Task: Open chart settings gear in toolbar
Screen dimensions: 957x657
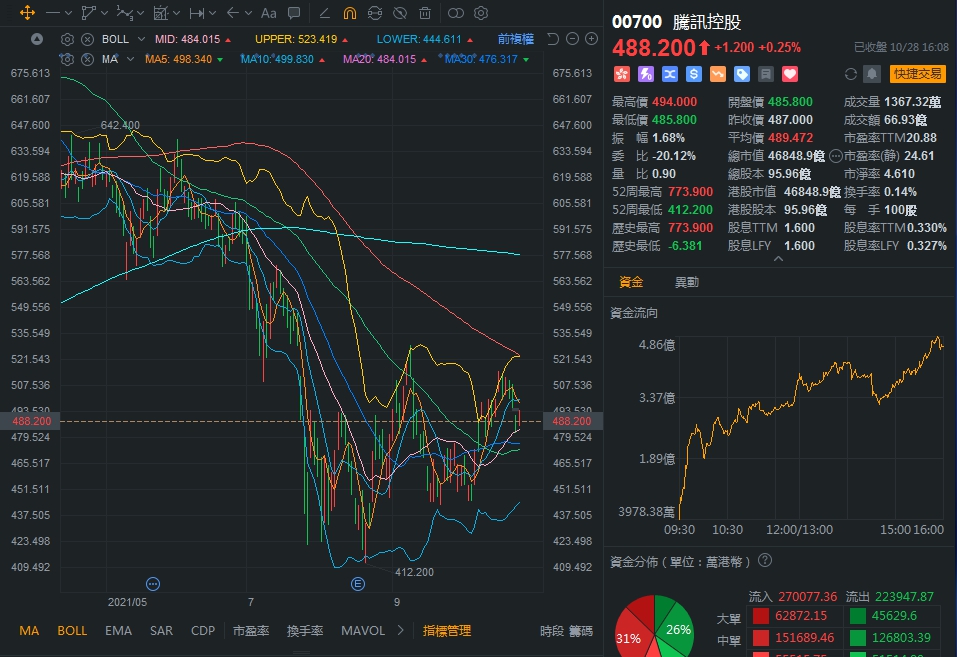Action: click(x=481, y=13)
